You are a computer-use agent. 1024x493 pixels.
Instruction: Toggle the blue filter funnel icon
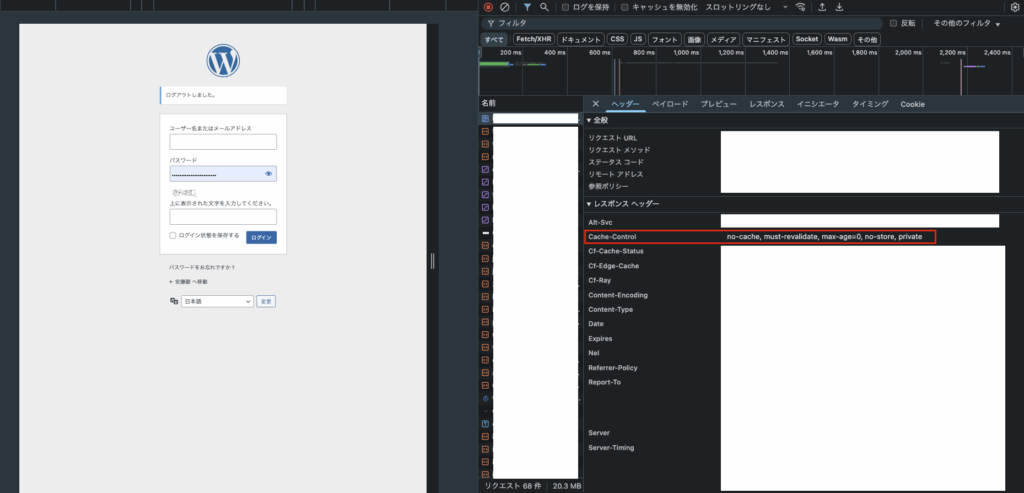tap(527, 7)
